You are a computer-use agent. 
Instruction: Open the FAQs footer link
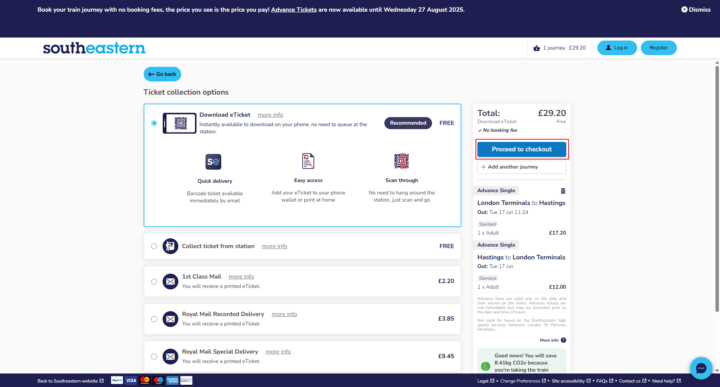[605, 381]
